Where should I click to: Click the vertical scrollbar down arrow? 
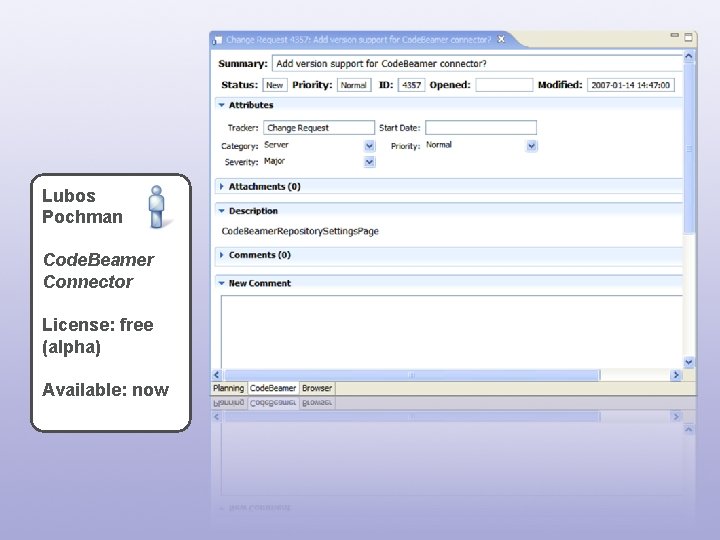pyautogui.click(x=688, y=362)
